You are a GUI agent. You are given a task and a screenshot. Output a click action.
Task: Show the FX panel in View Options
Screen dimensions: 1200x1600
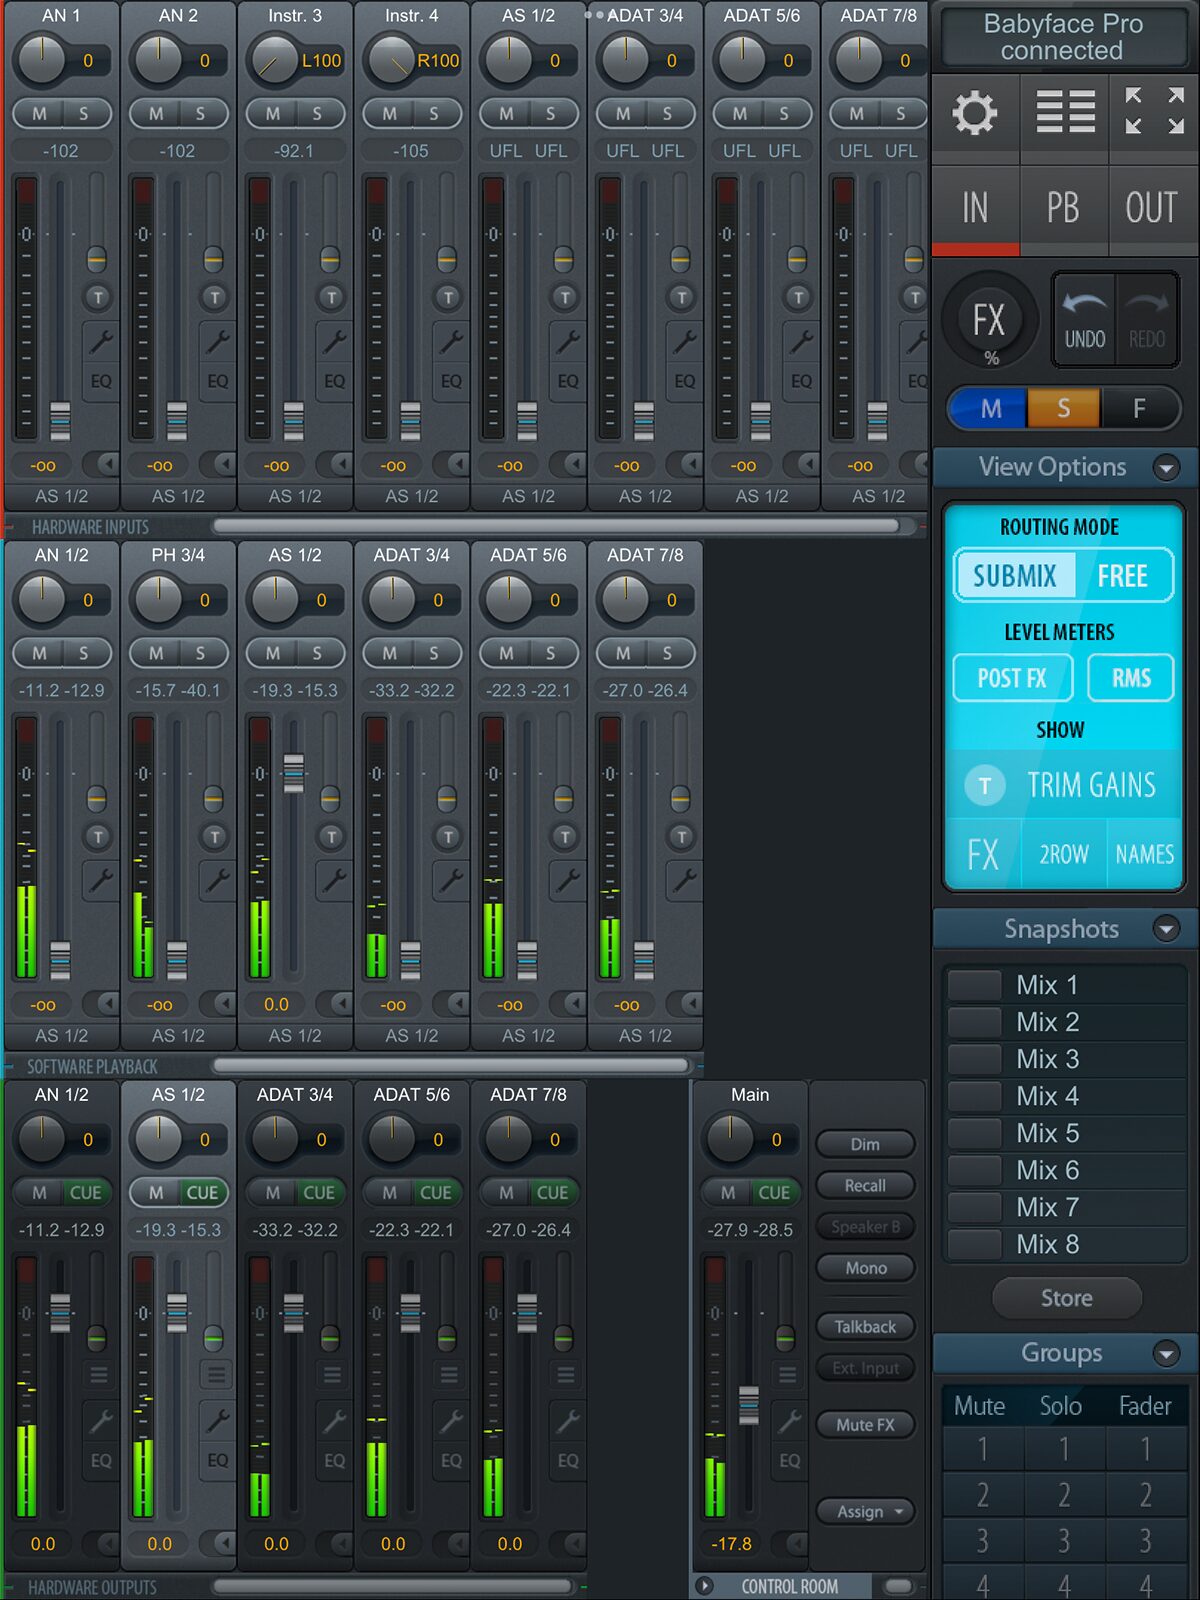pyautogui.click(x=983, y=855)
